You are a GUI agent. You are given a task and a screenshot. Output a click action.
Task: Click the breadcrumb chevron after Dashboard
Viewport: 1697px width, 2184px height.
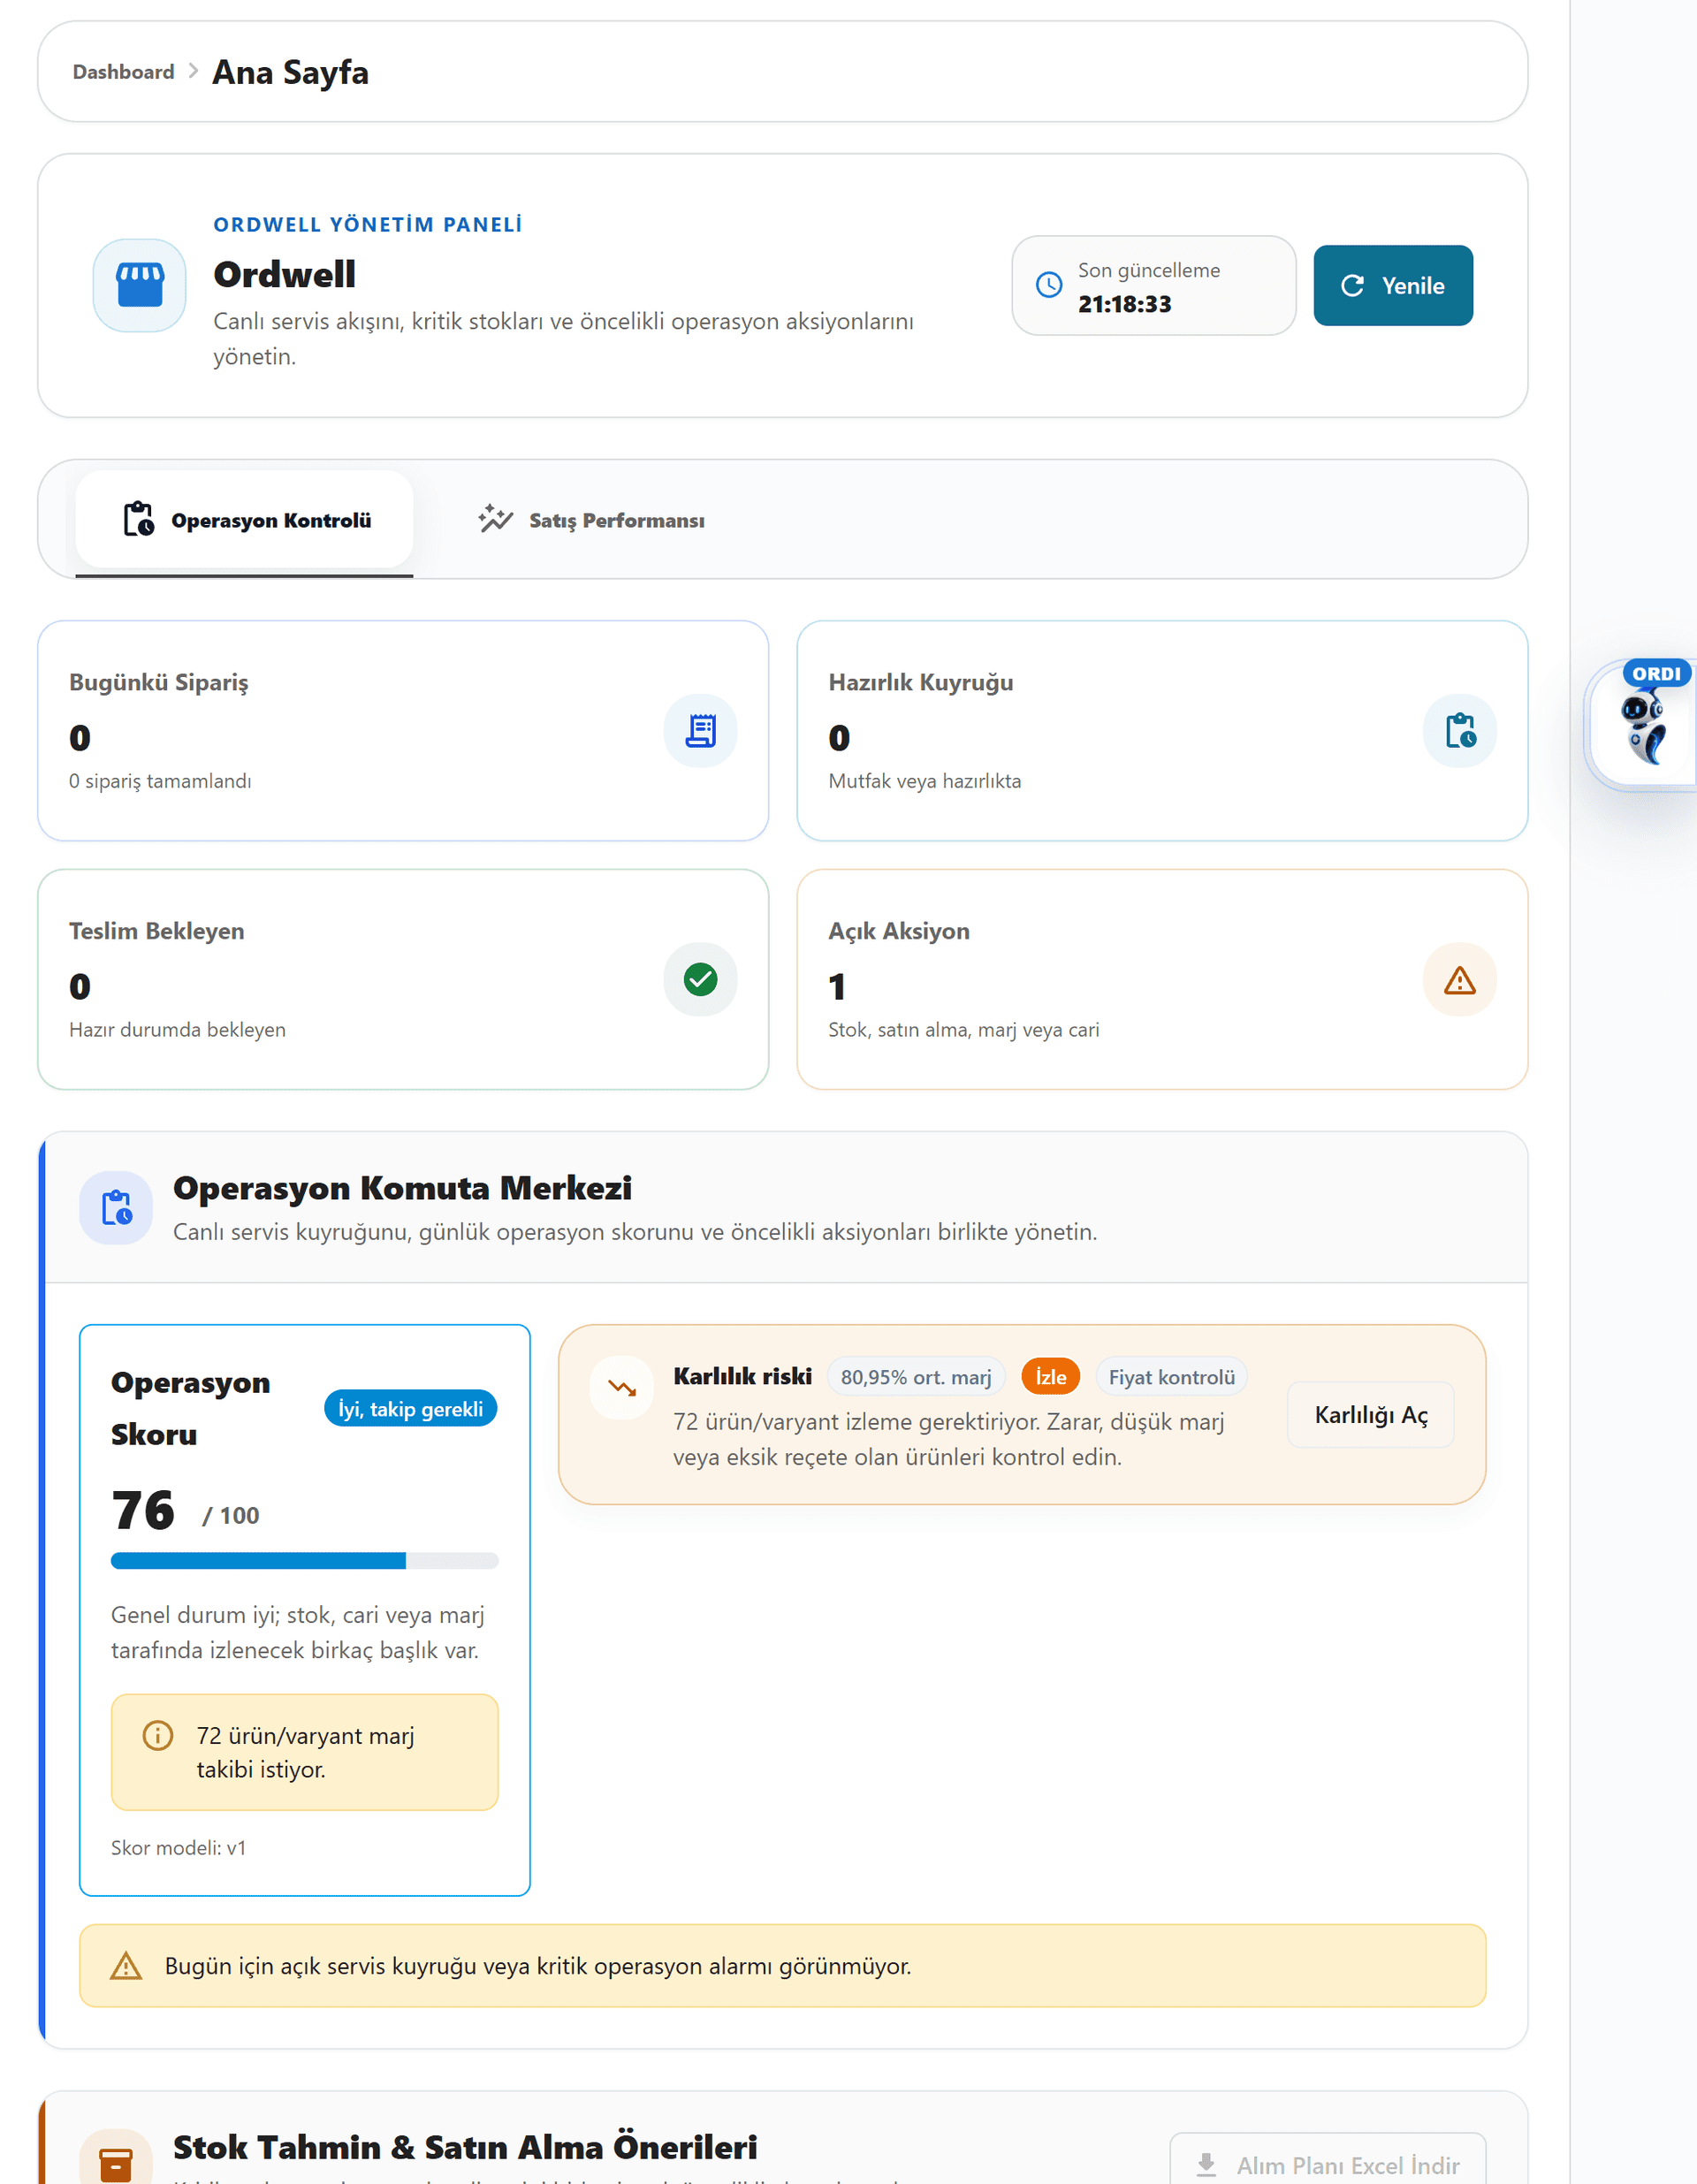click(x=193, y=71)
